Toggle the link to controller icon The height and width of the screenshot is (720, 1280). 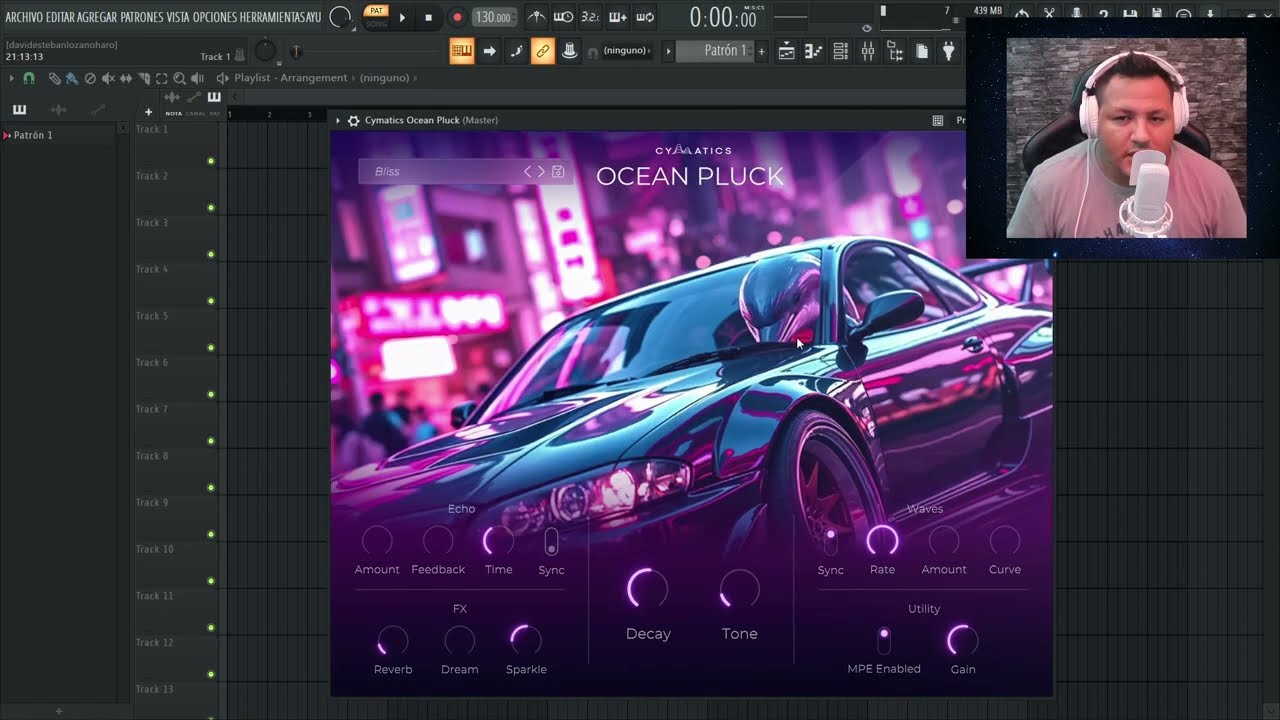tap(542, 51)
